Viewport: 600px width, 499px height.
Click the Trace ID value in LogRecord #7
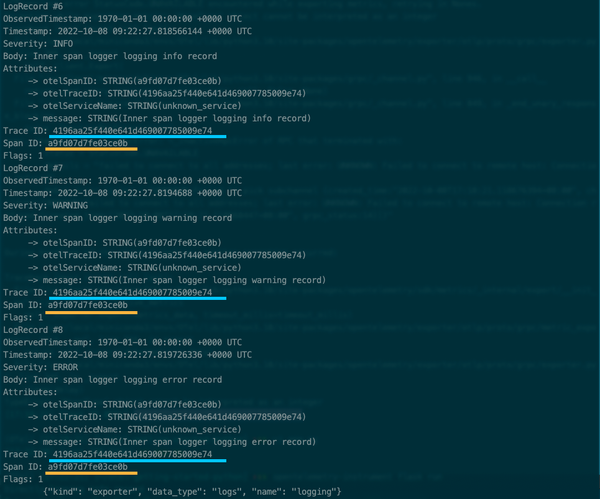(132, 293)
